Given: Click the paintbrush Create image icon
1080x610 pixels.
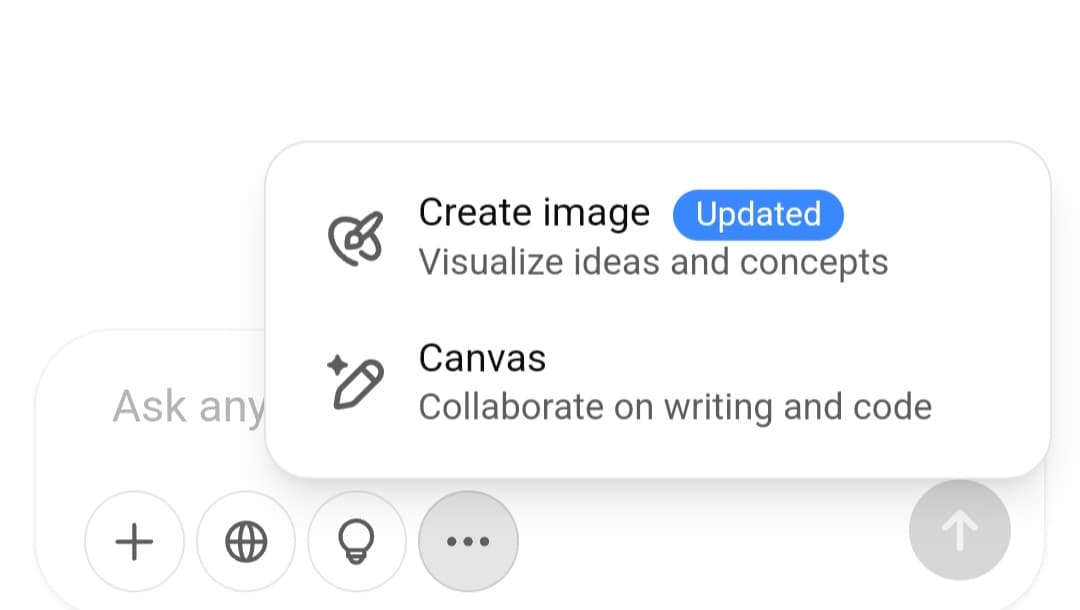Looking at the screenshot, I should tap(356, 238).
